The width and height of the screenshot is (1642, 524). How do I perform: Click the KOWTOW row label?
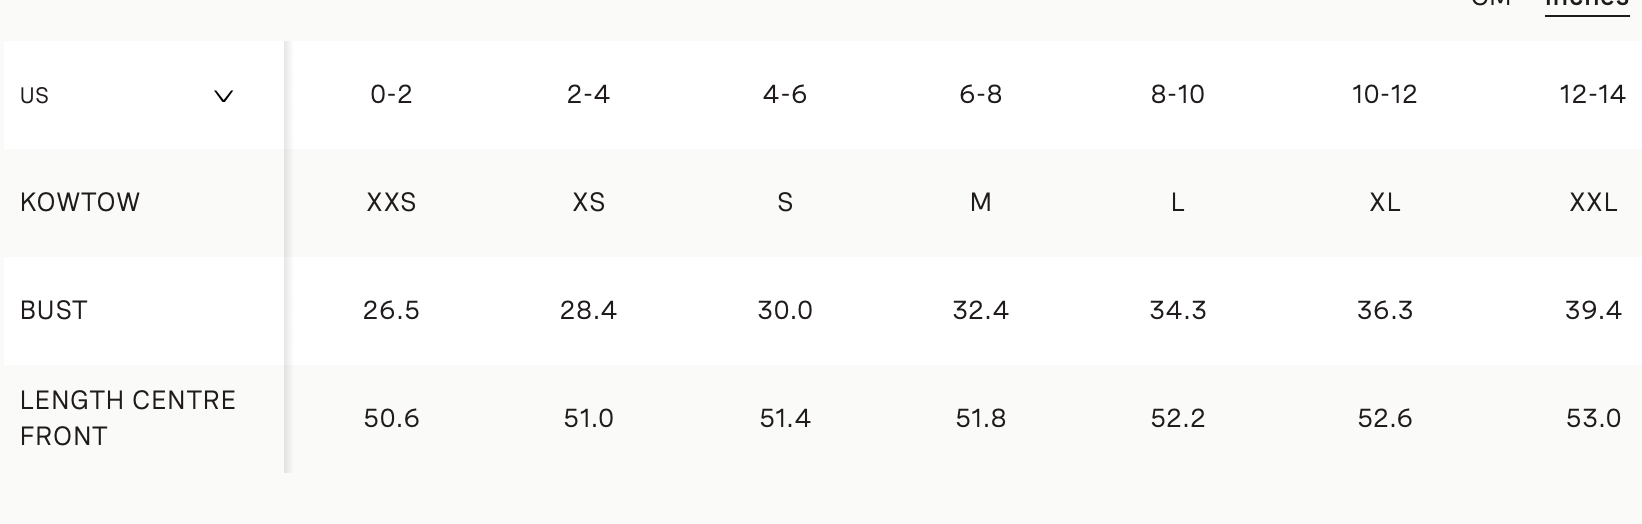coord(80,203)
